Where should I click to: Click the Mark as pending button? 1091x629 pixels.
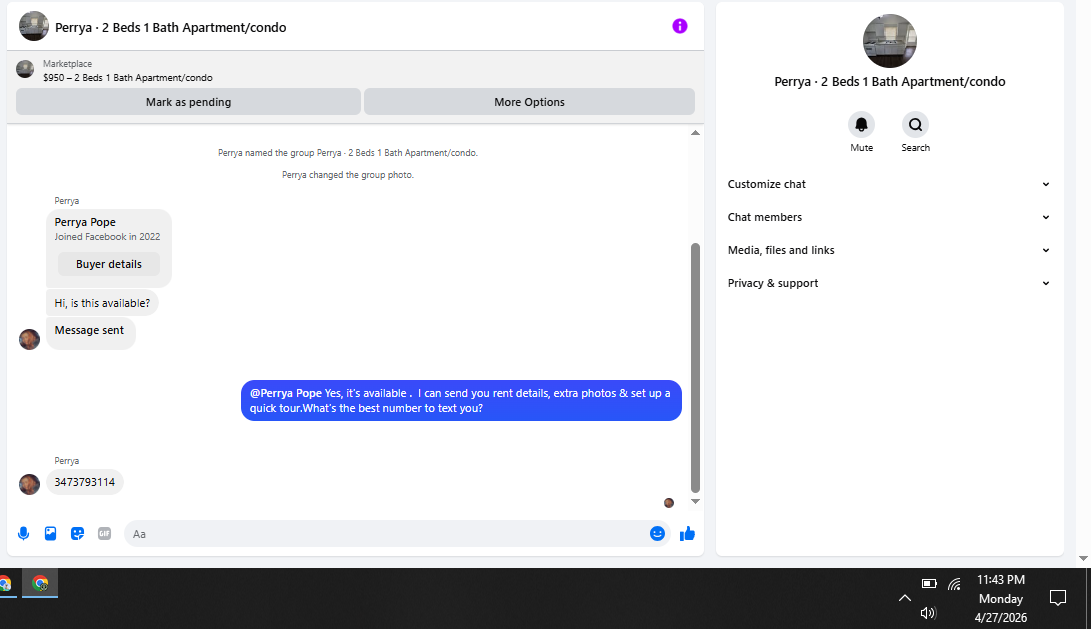pyautogui.click(x=189, y=102)
